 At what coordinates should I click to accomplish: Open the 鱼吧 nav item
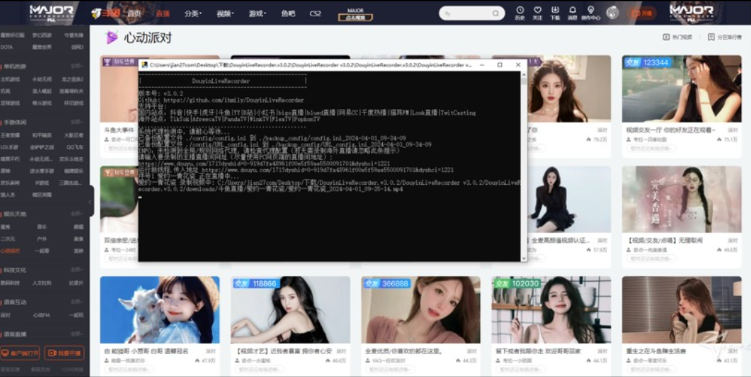click(288, 13)
